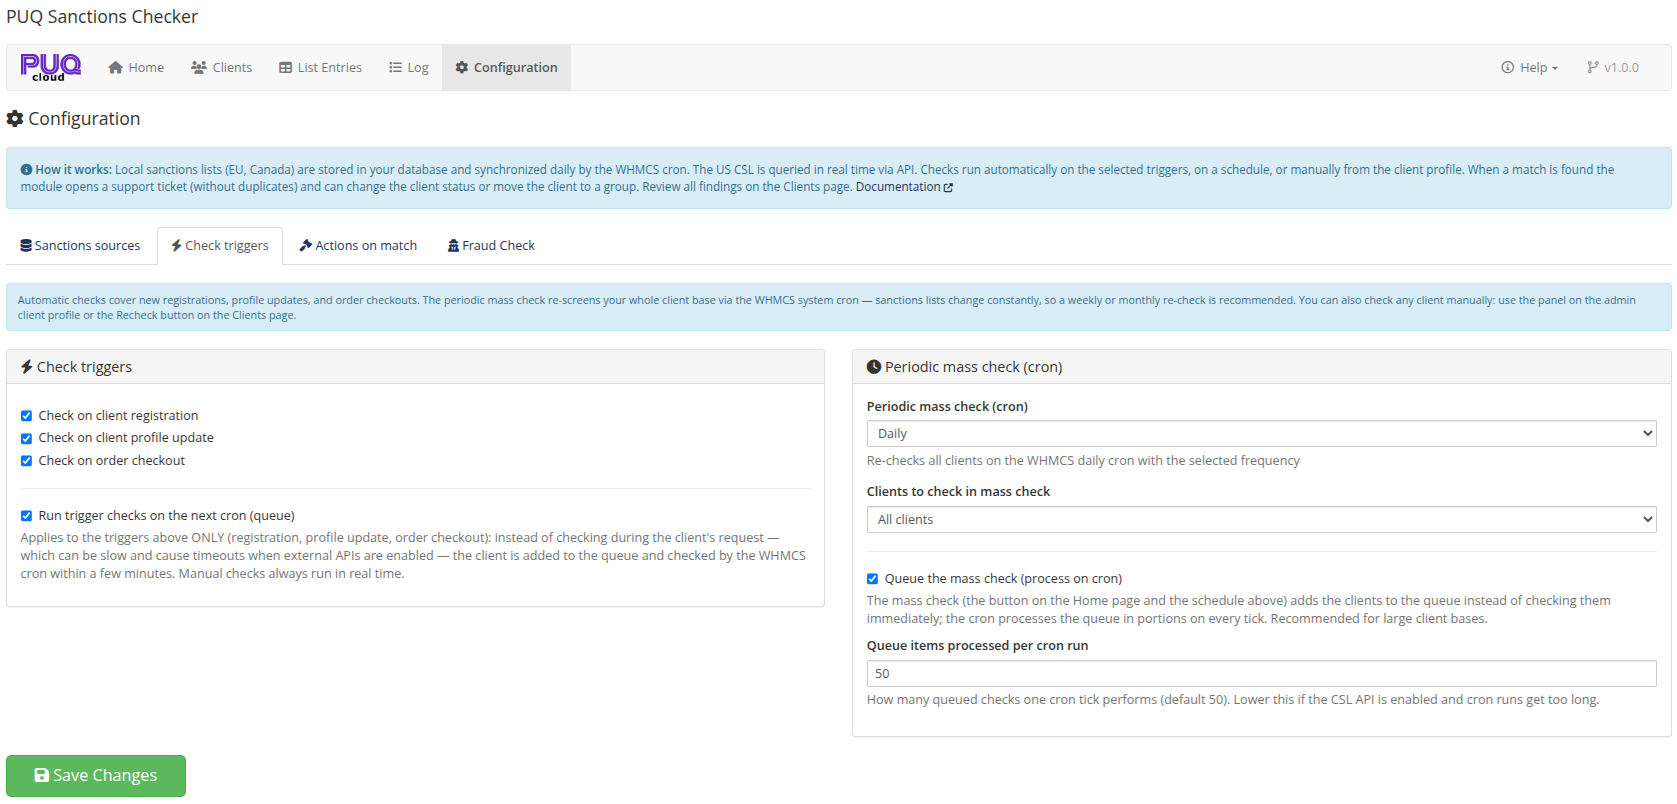Click the 'PUQ Sanctions Checker' page title

(x=102, y=17)
